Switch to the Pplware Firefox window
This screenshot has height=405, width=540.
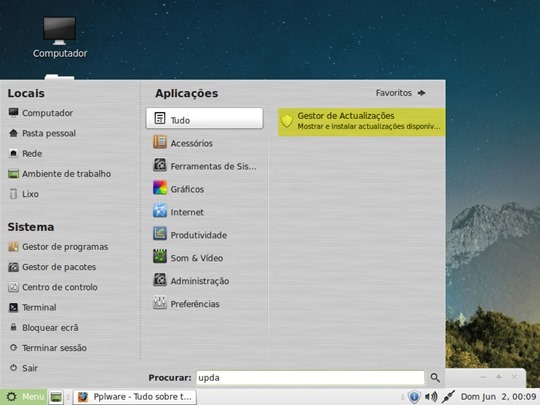pos(135,397)
